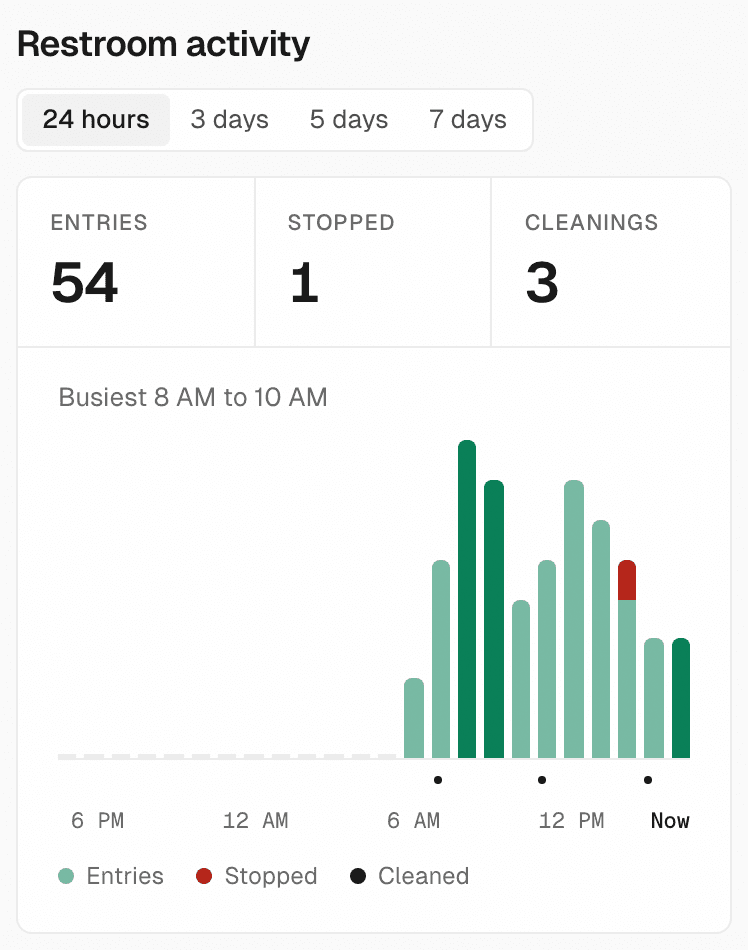Switch to the 5 days range
The height and width of the screenshot is (950, 748).
(349, 119)
